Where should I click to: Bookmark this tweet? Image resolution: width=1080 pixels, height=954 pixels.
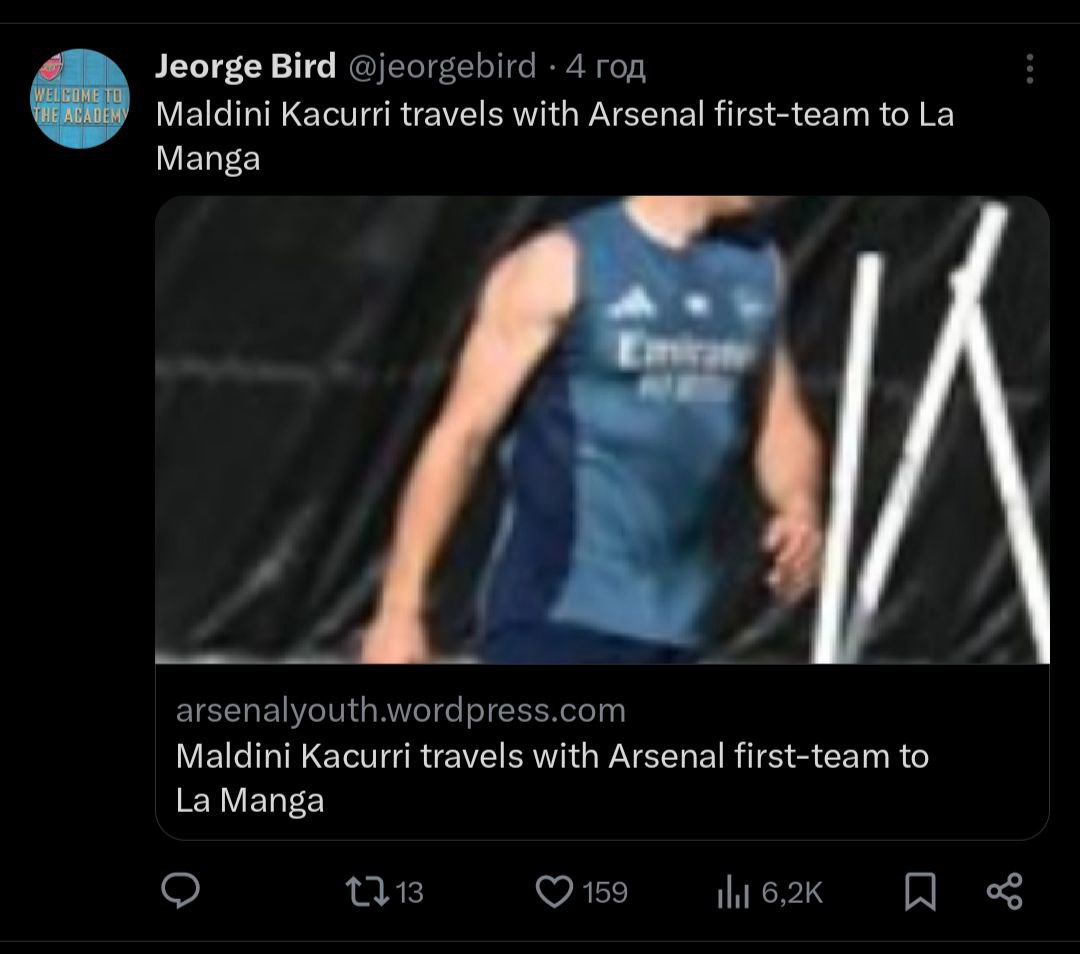pyautogui.click(x=920, y=891)
